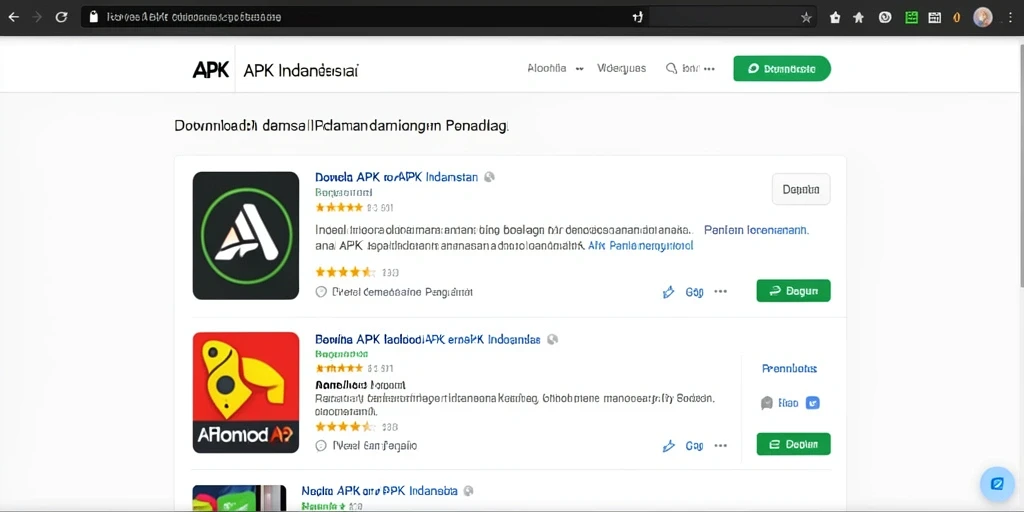Viewport: 1024px width, 512px height.
Task: Open the home-shaped extension icon in the toolbar
Action: [x=835, y=18]
